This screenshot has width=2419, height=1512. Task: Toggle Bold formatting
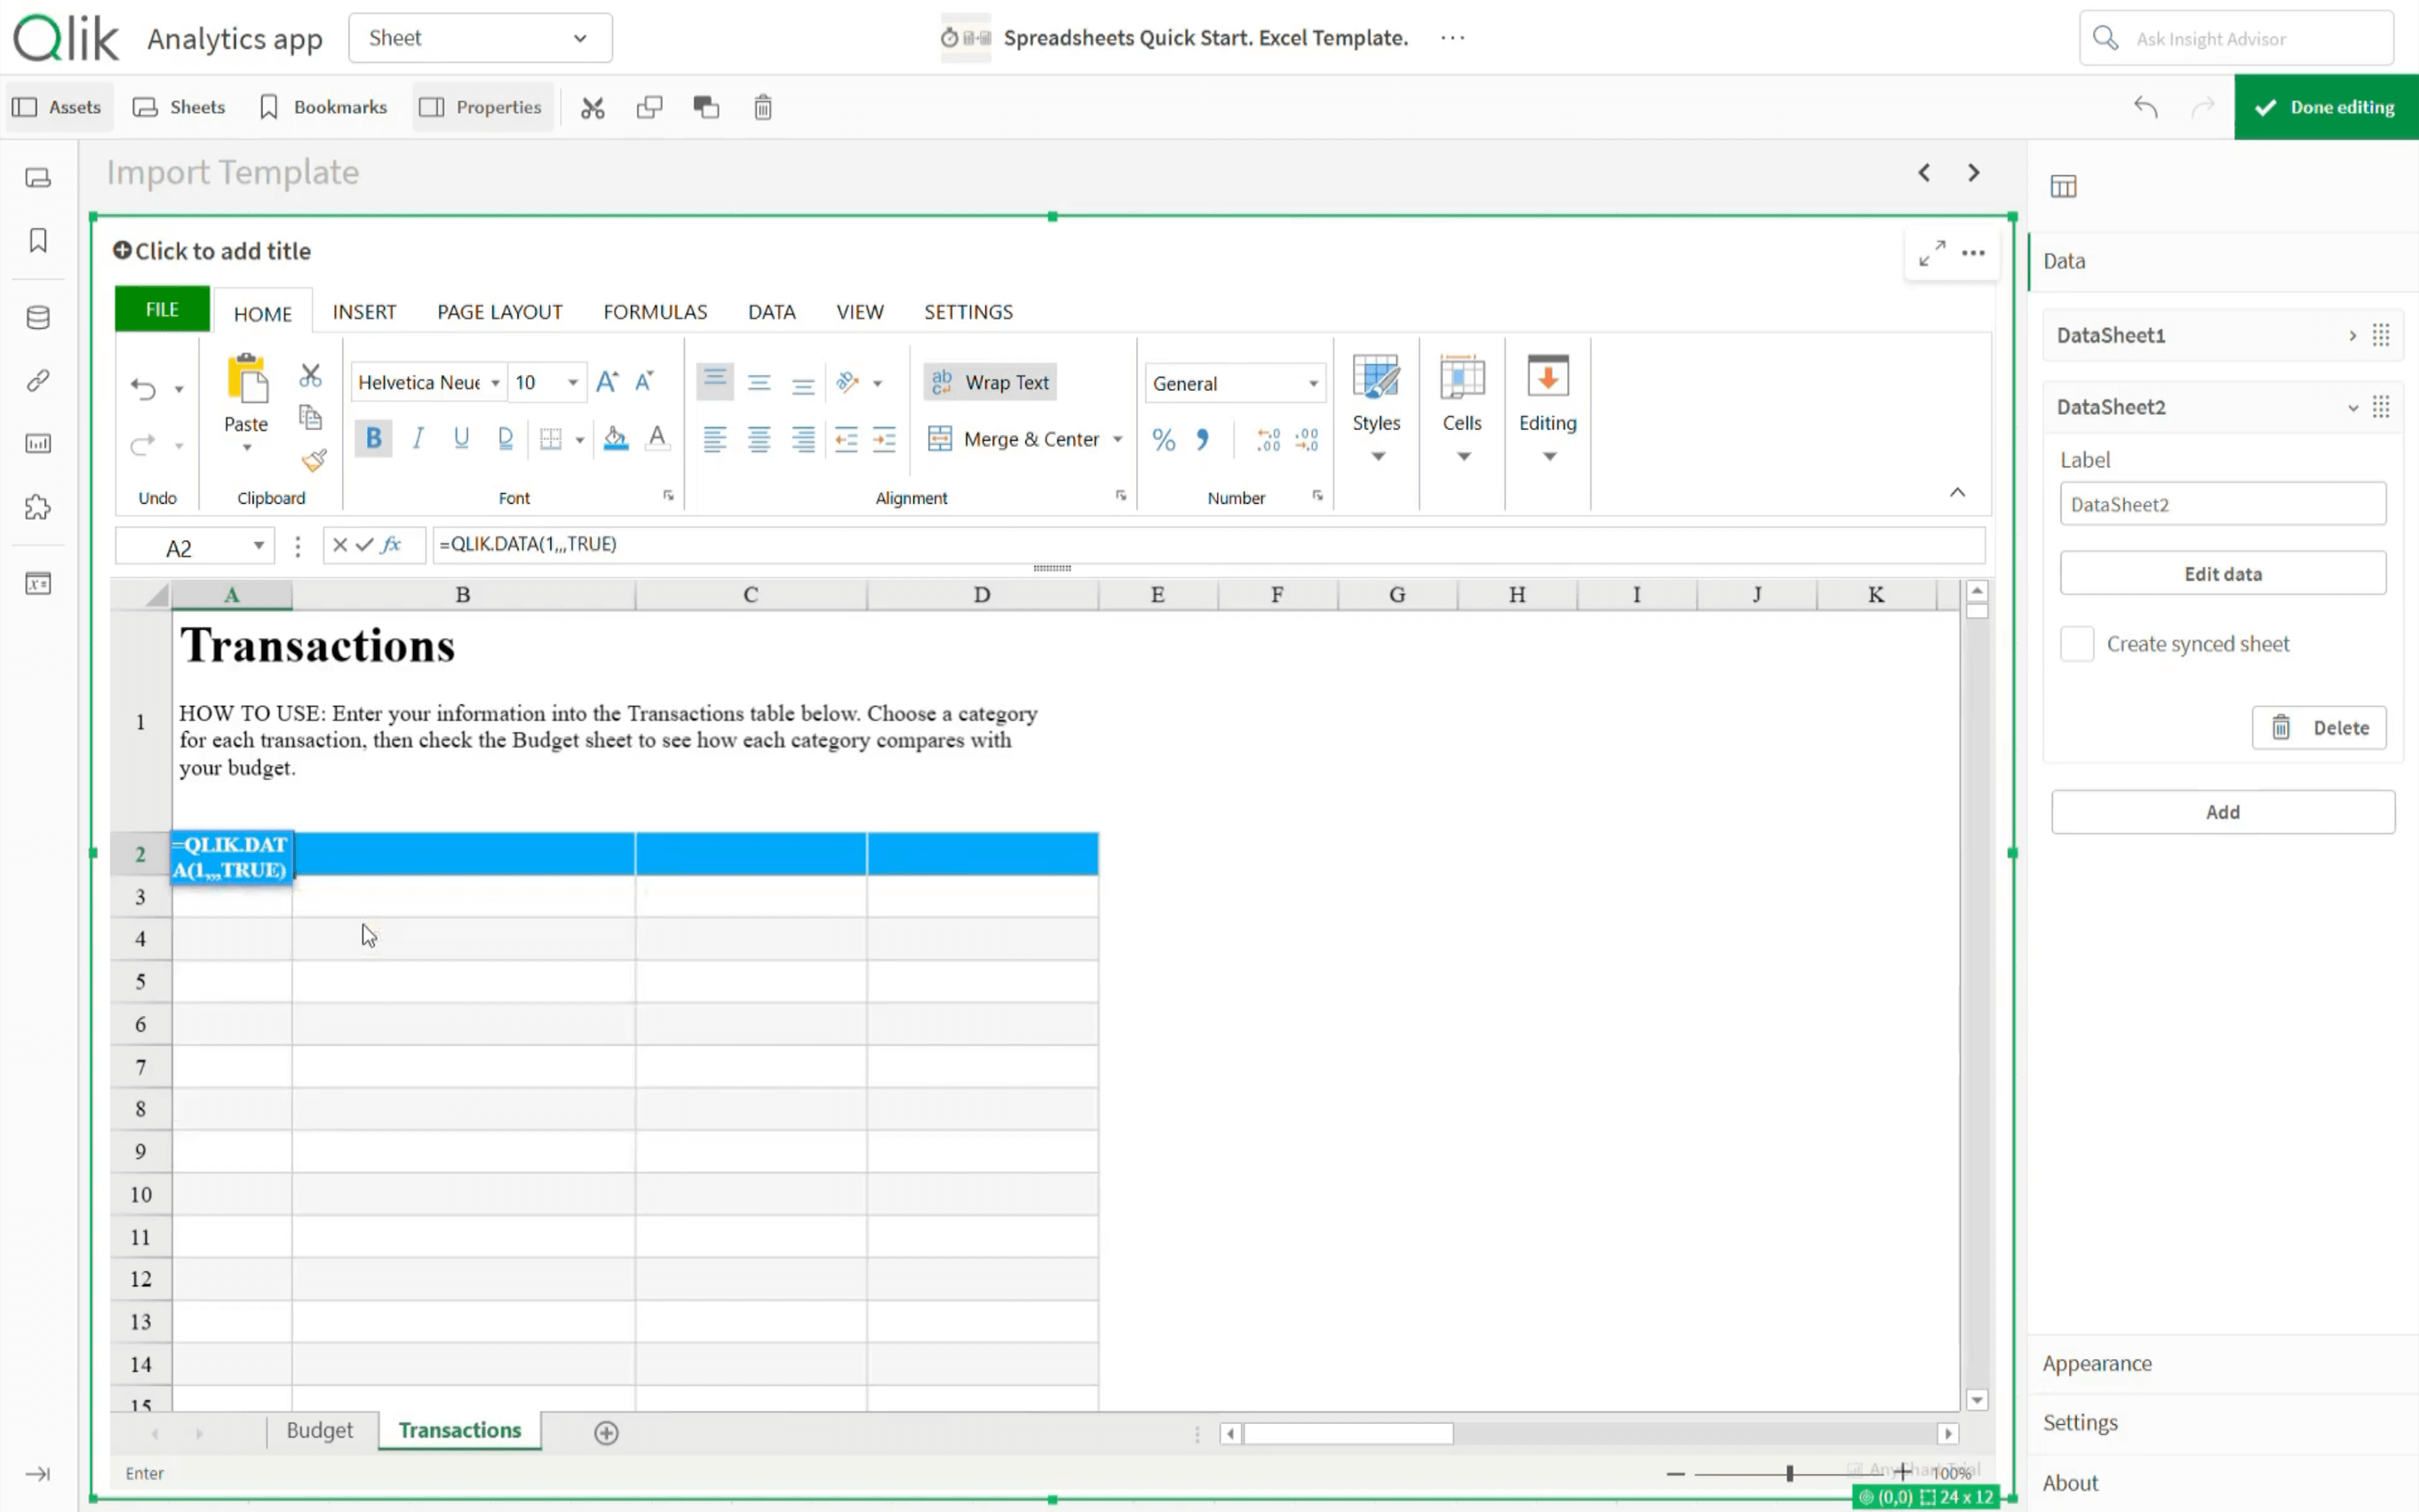(x=373, y=438)
